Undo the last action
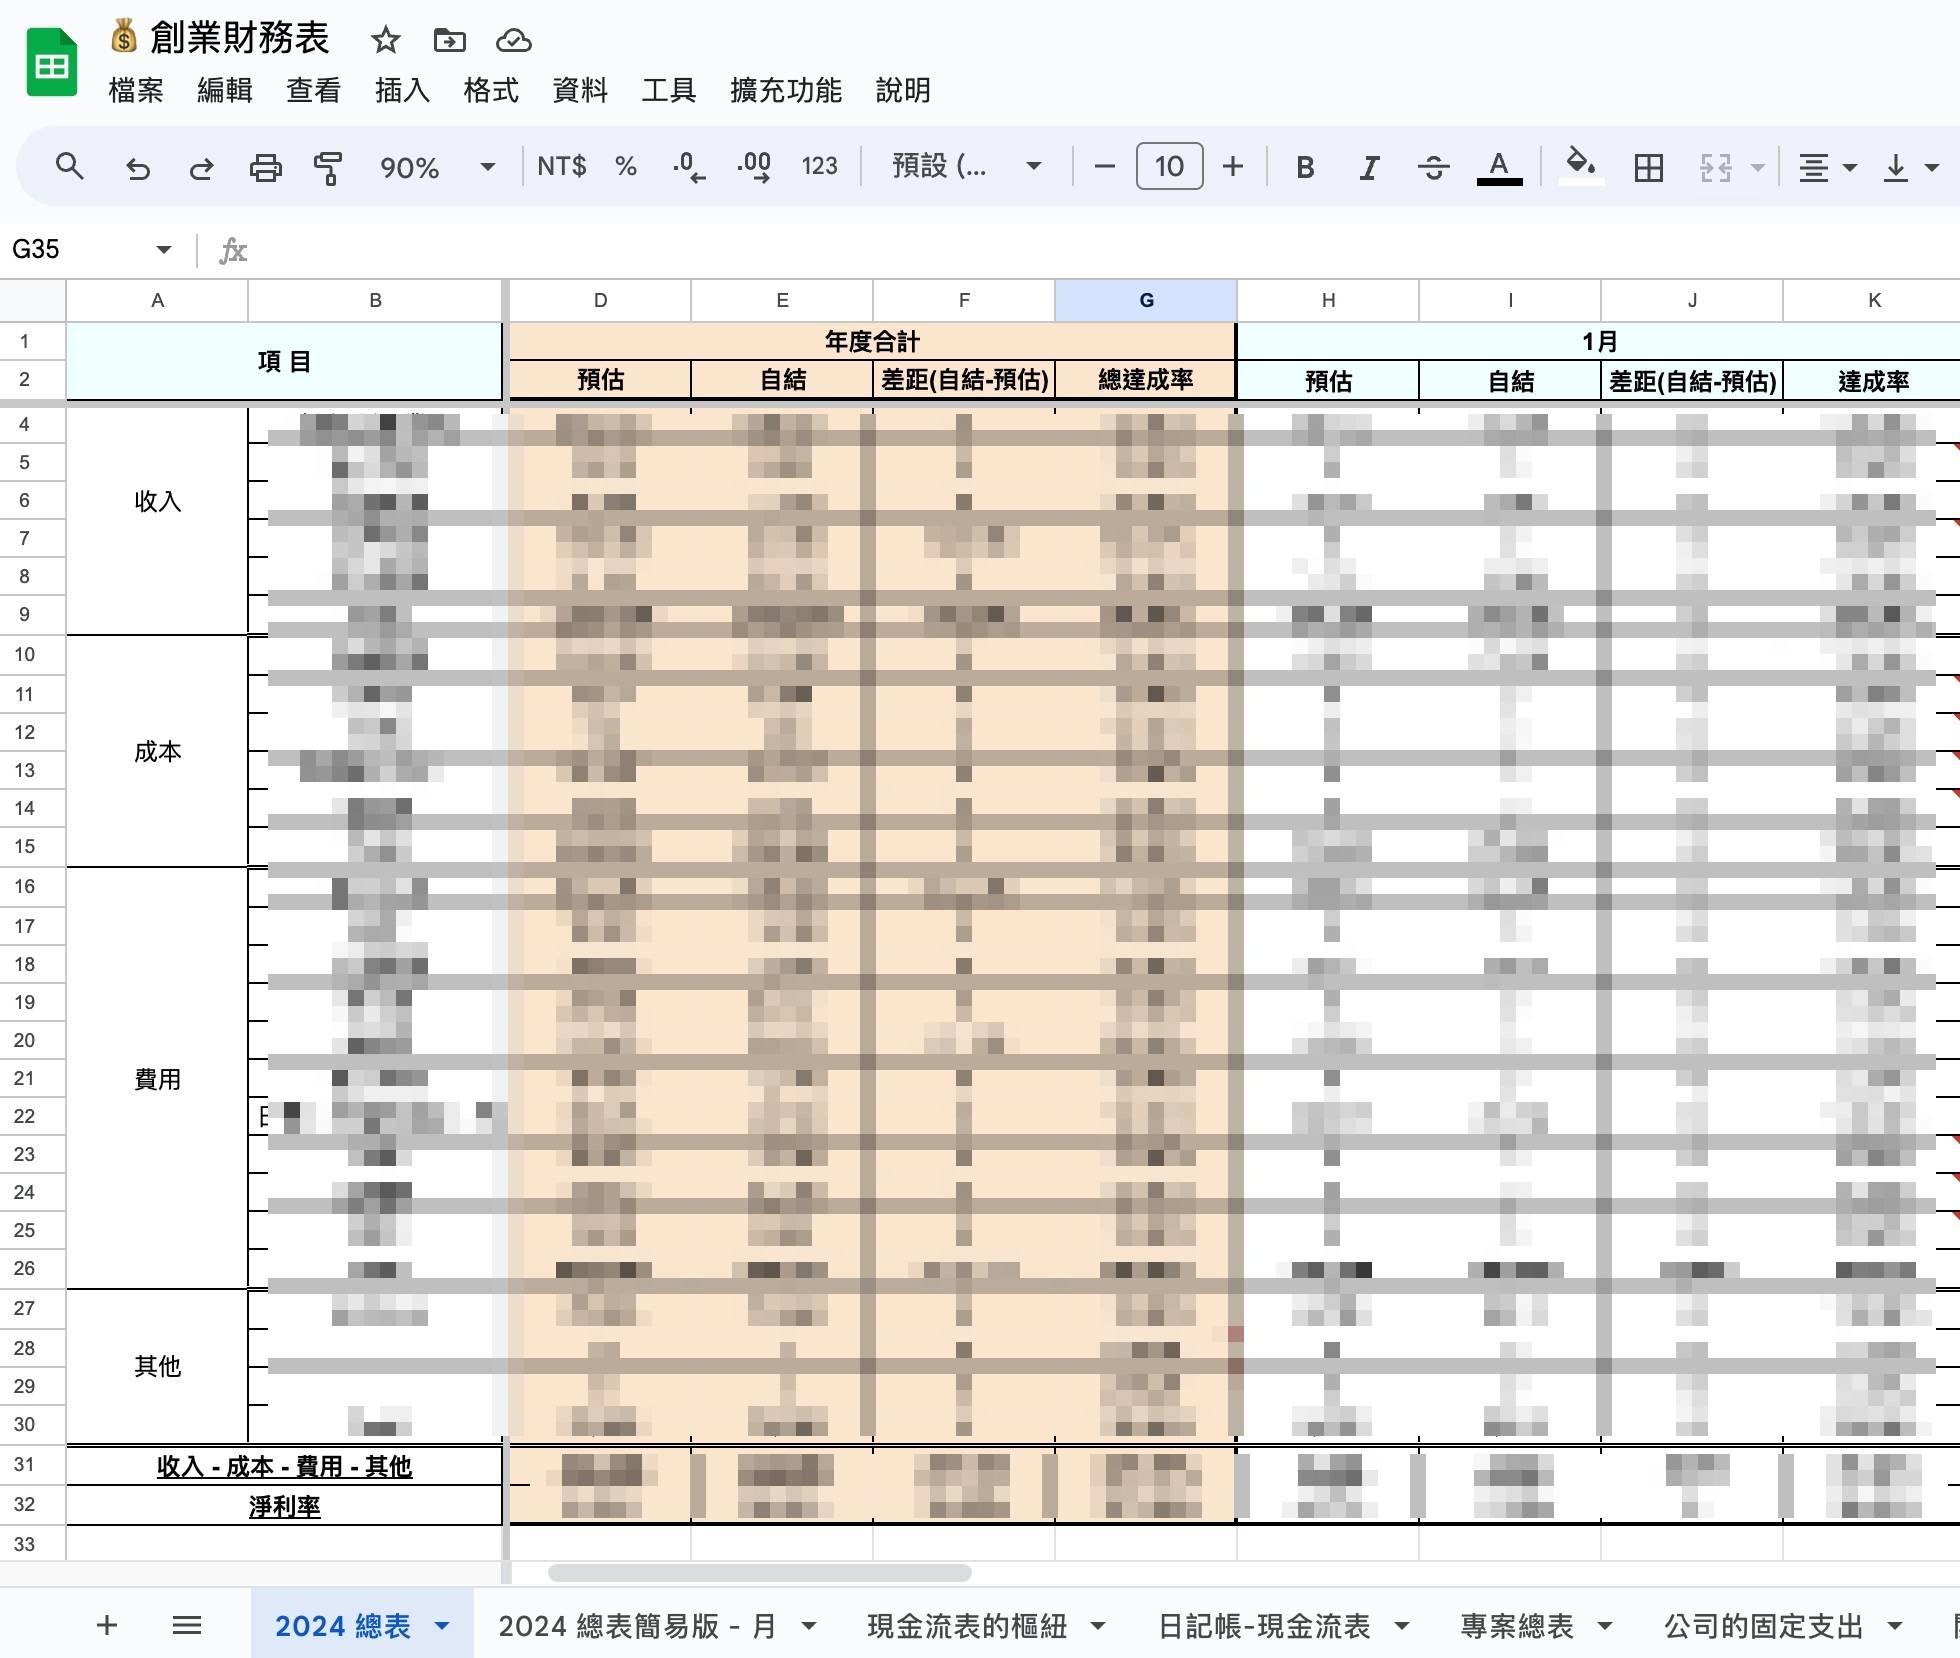This screenshot has width=1960, height=1658. [x=137, y=167]
